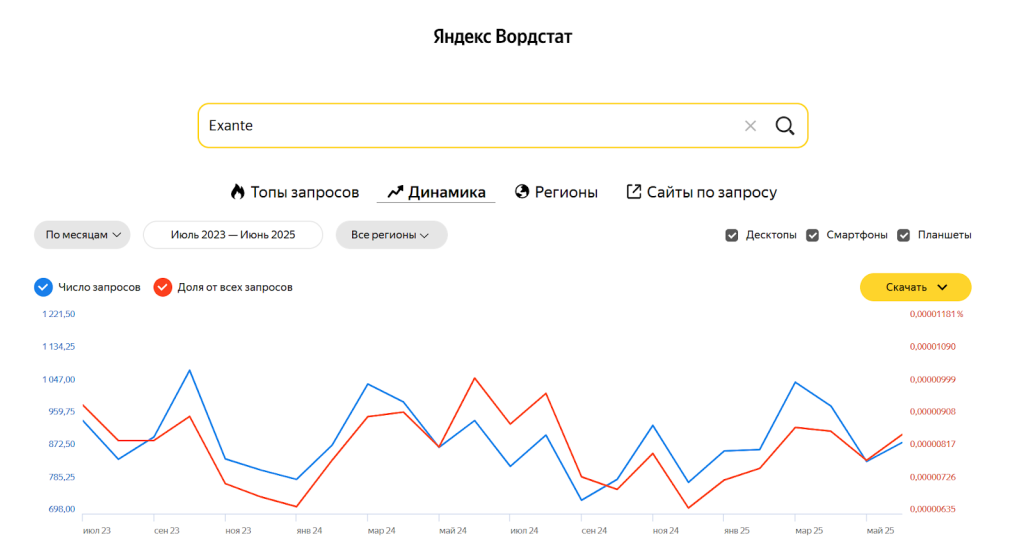Click the magnifying glass search icon
Screen dimensions: 1024x554
click(785, 126)
